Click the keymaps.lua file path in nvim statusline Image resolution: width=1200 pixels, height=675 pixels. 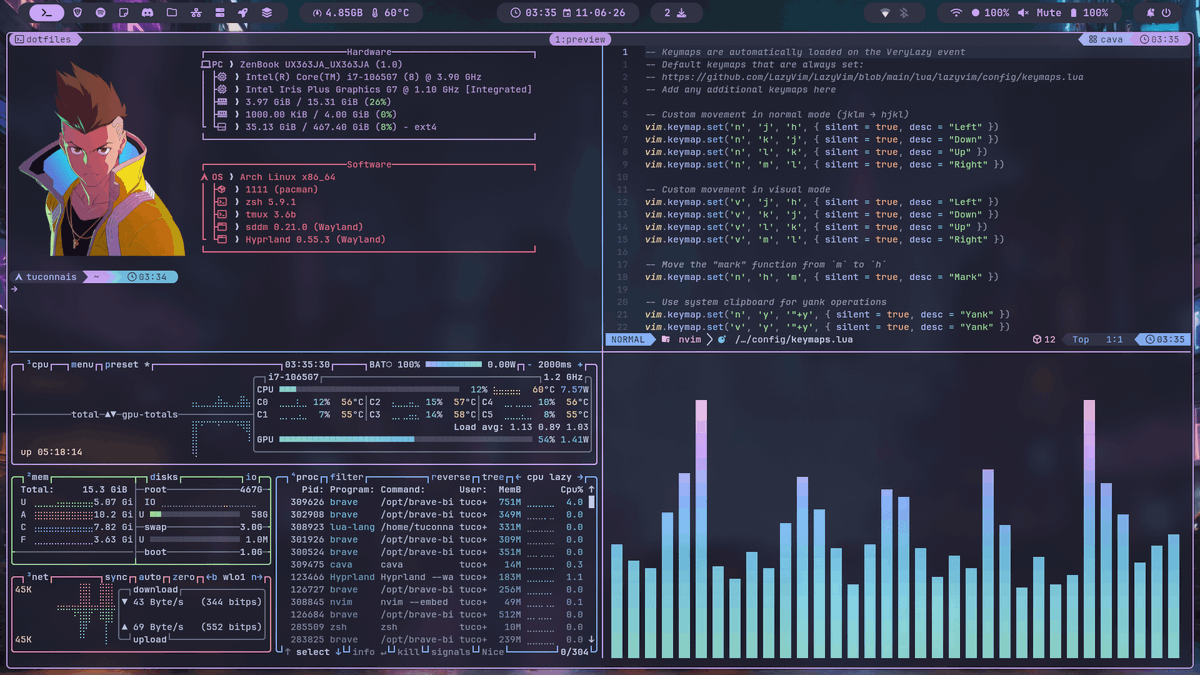(x=794, y=340)
